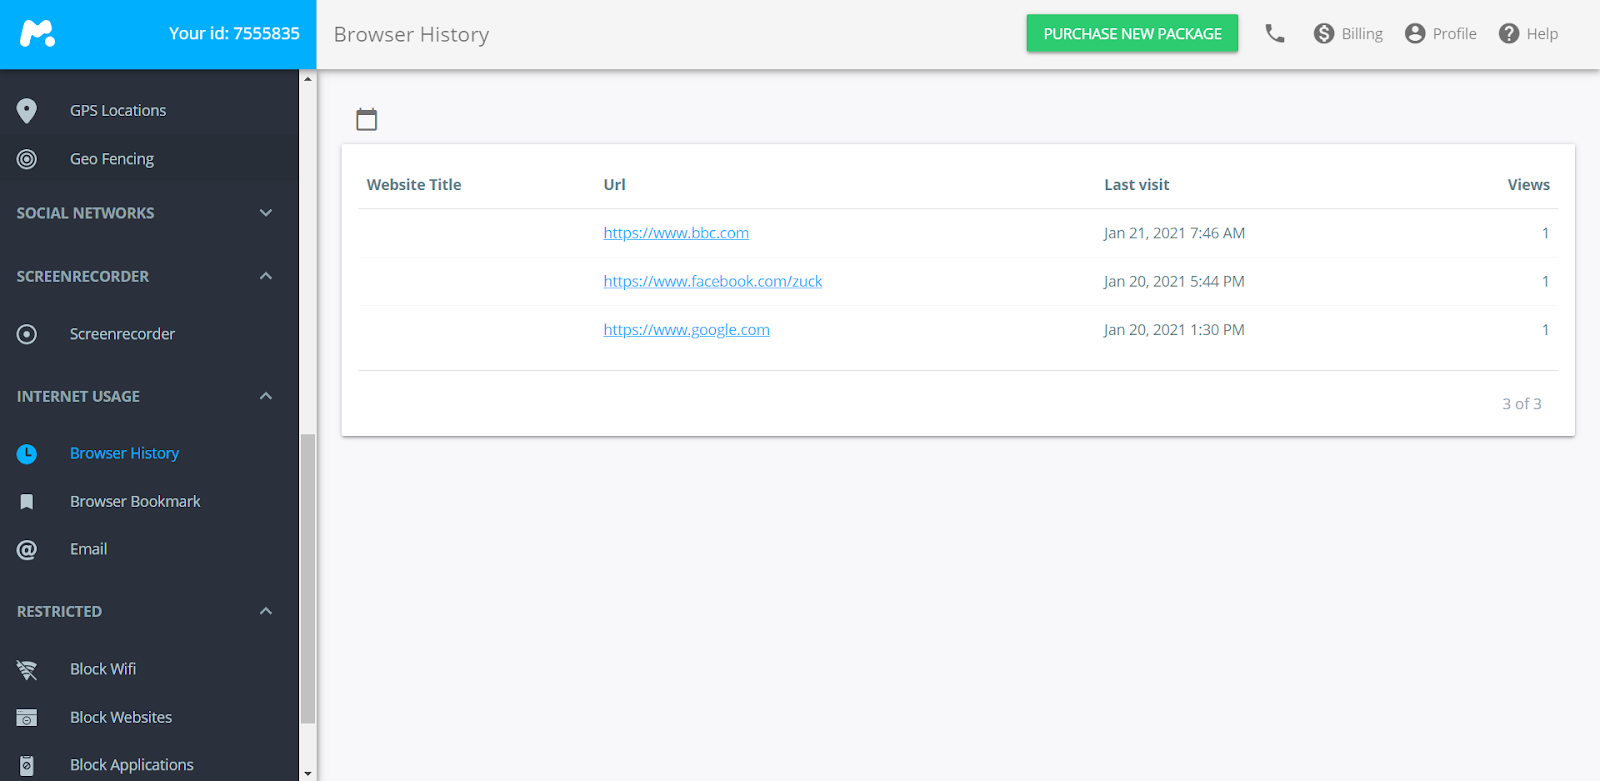
Task: Collapse the Screenrecorder section chevron
Action: coord(266,276)
